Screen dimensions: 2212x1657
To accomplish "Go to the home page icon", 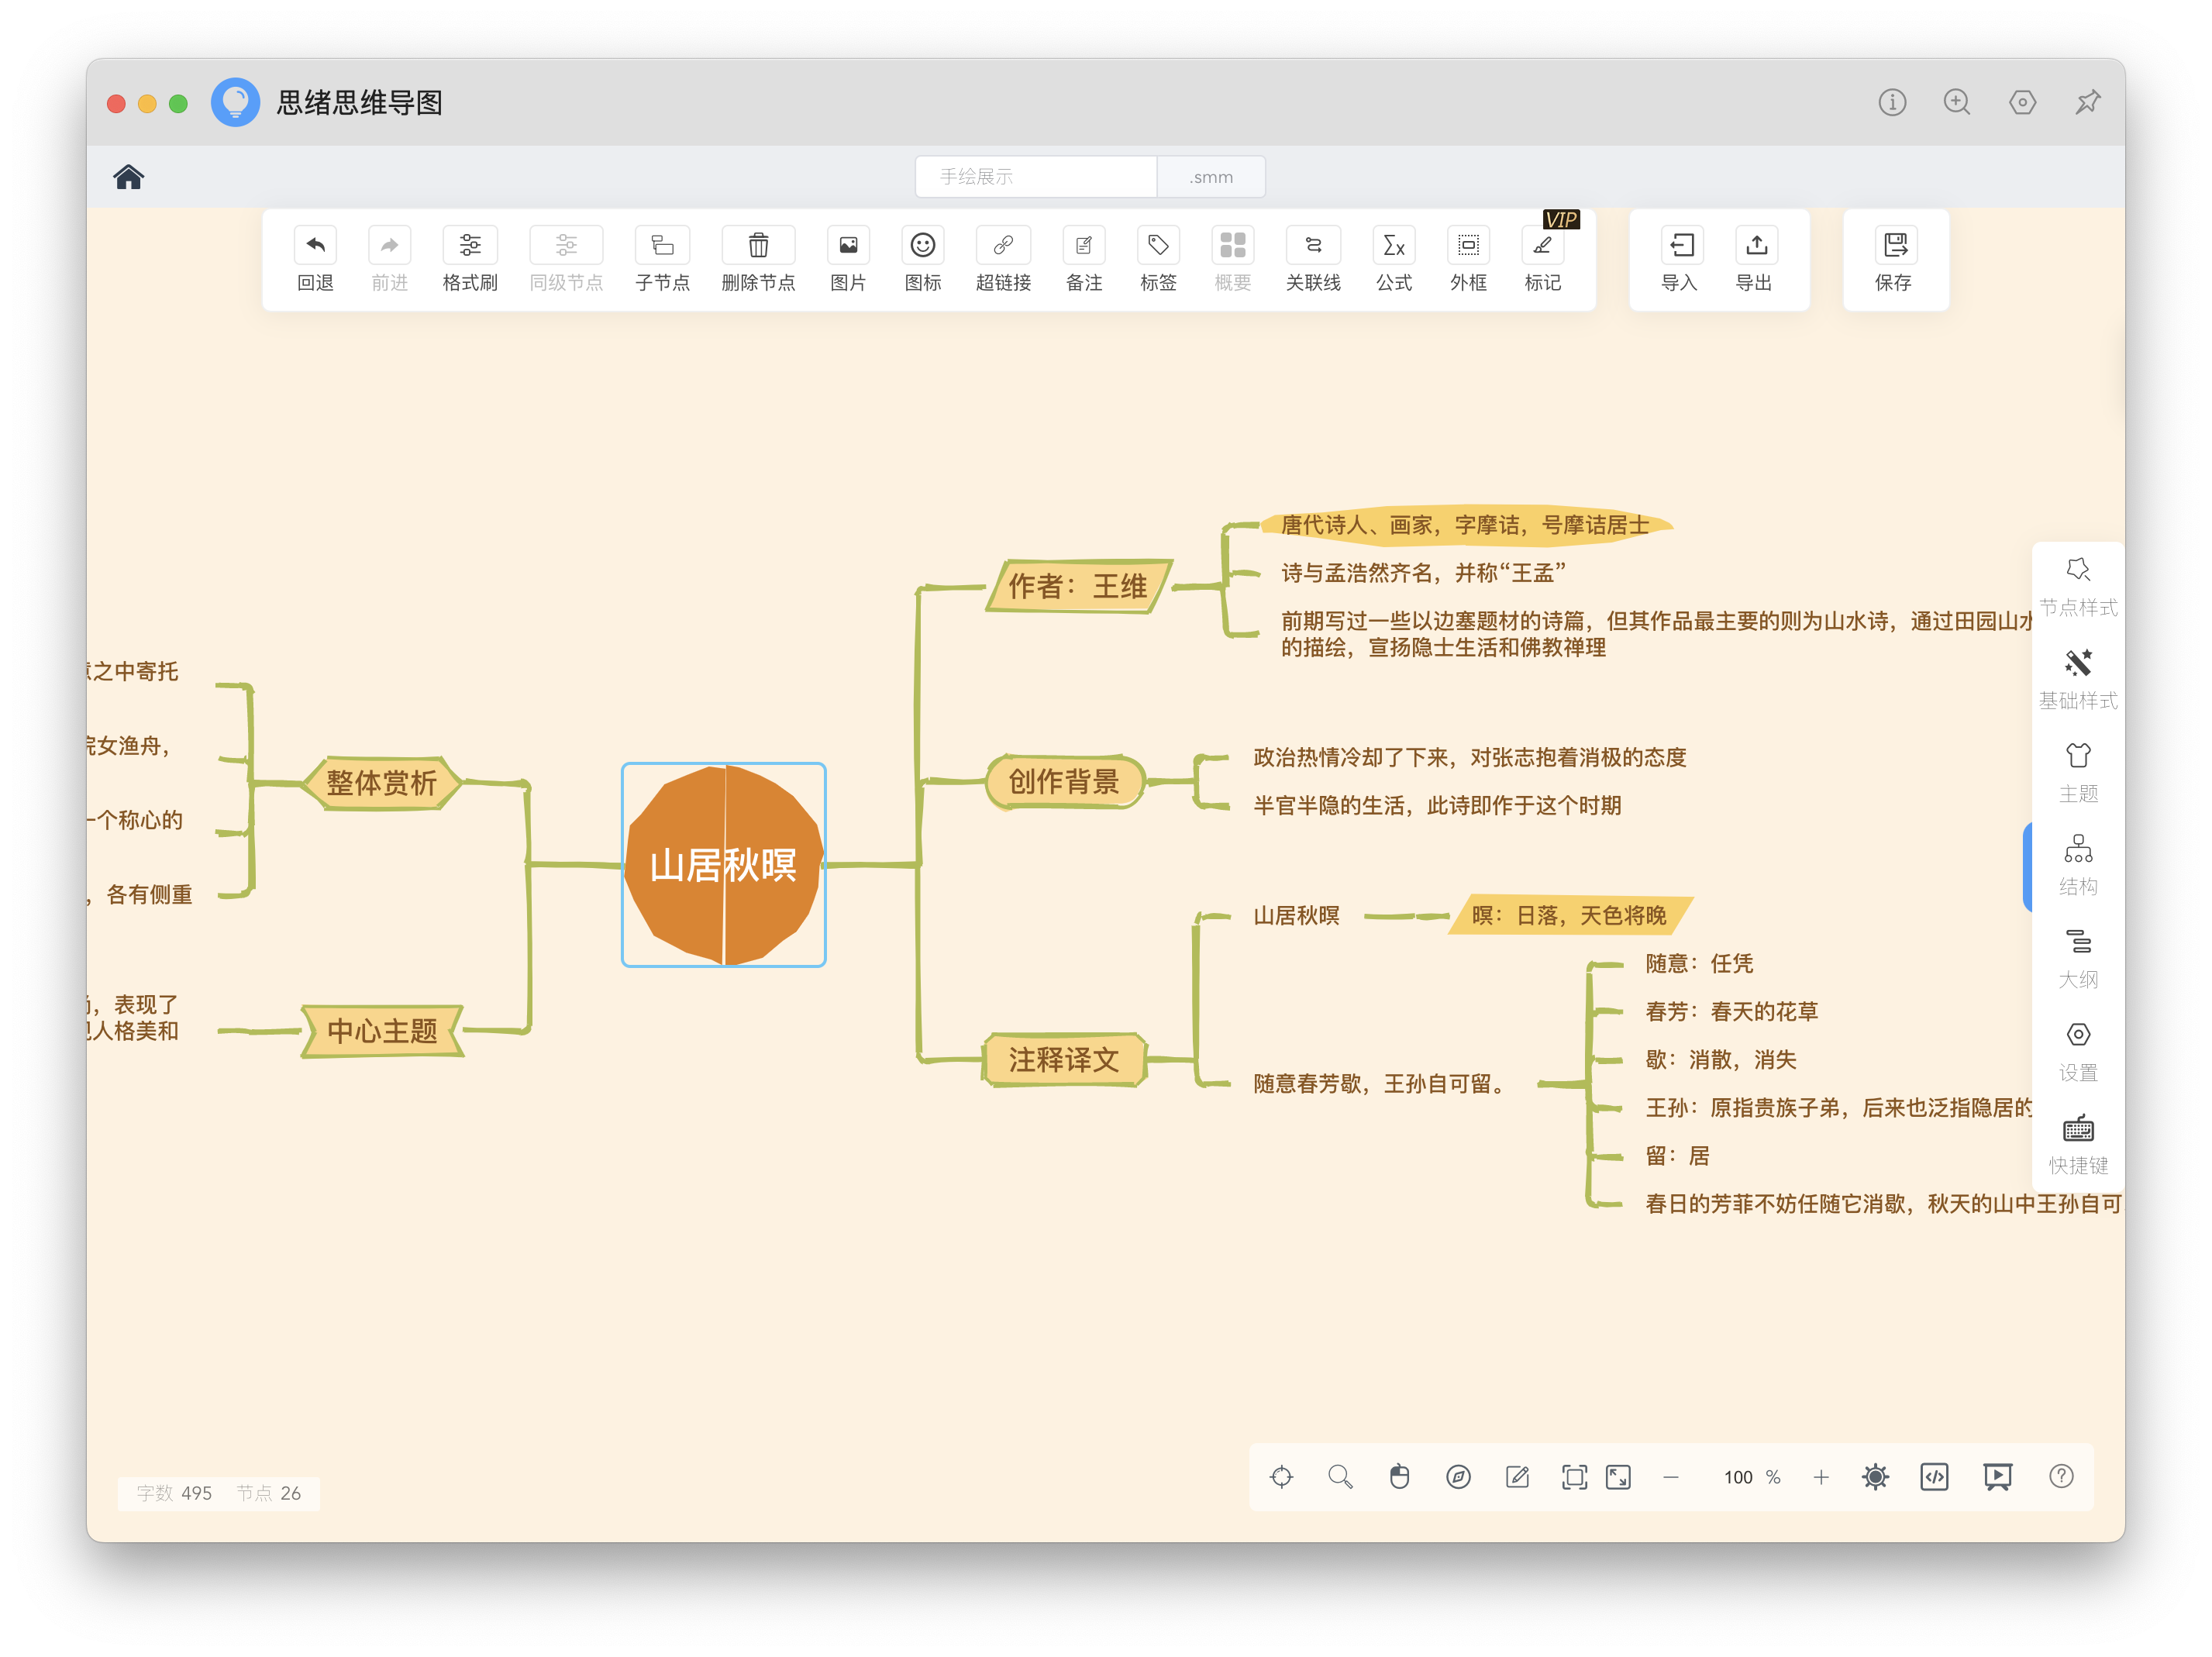I will [x=128, y=177].
